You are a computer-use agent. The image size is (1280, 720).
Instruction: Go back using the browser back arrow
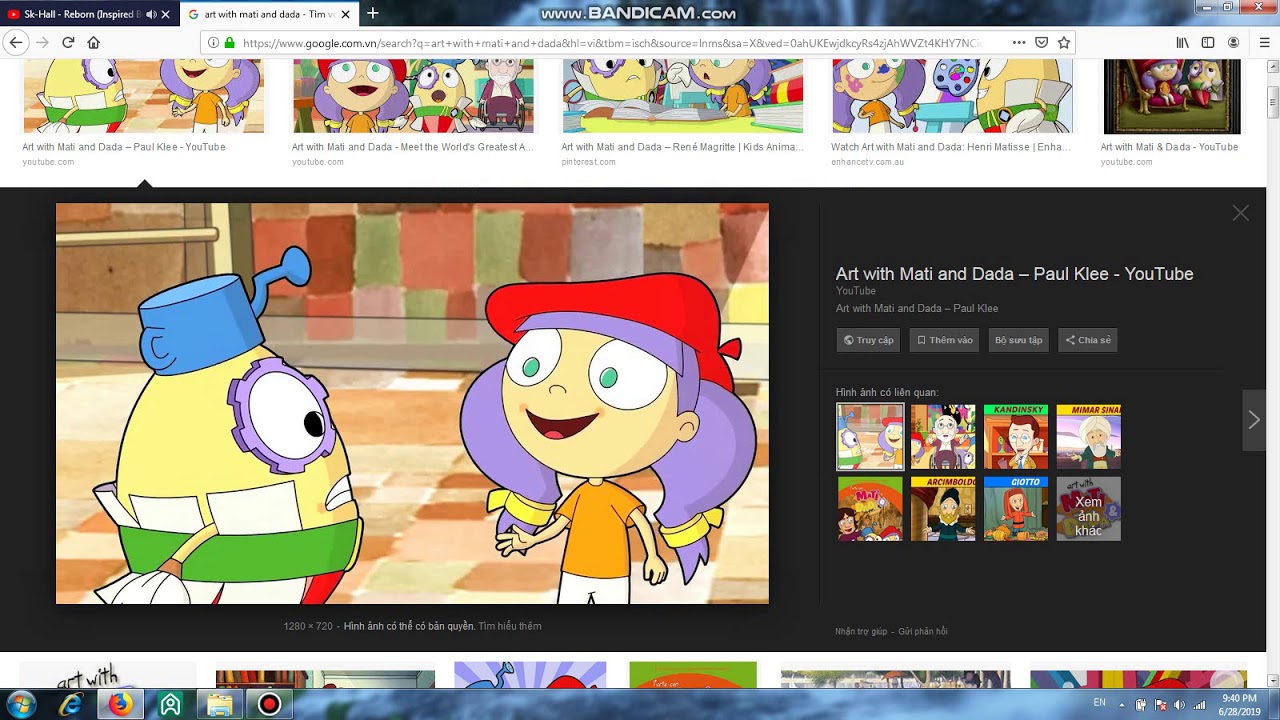(15, 43)
